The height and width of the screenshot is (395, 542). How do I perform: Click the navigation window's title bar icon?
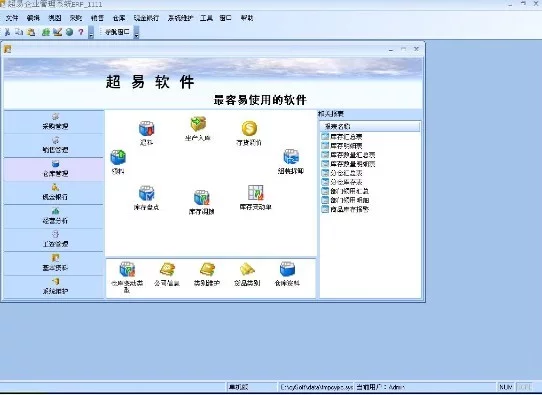[8, 49]
